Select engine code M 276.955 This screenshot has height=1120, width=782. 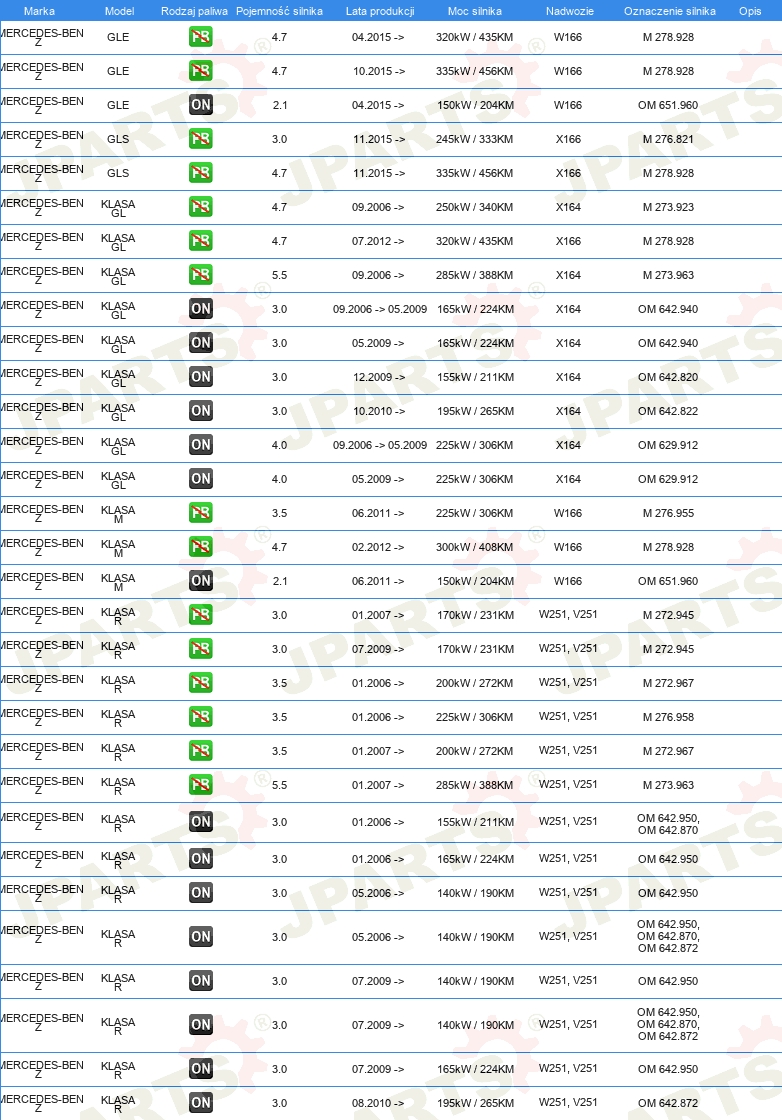(668, 513)
